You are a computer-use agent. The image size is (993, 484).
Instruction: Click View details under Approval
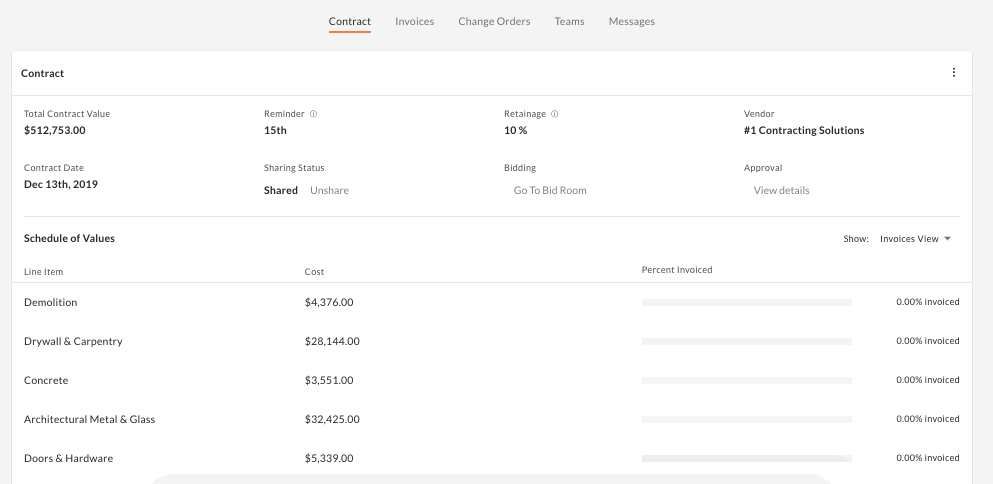(781, 190)
